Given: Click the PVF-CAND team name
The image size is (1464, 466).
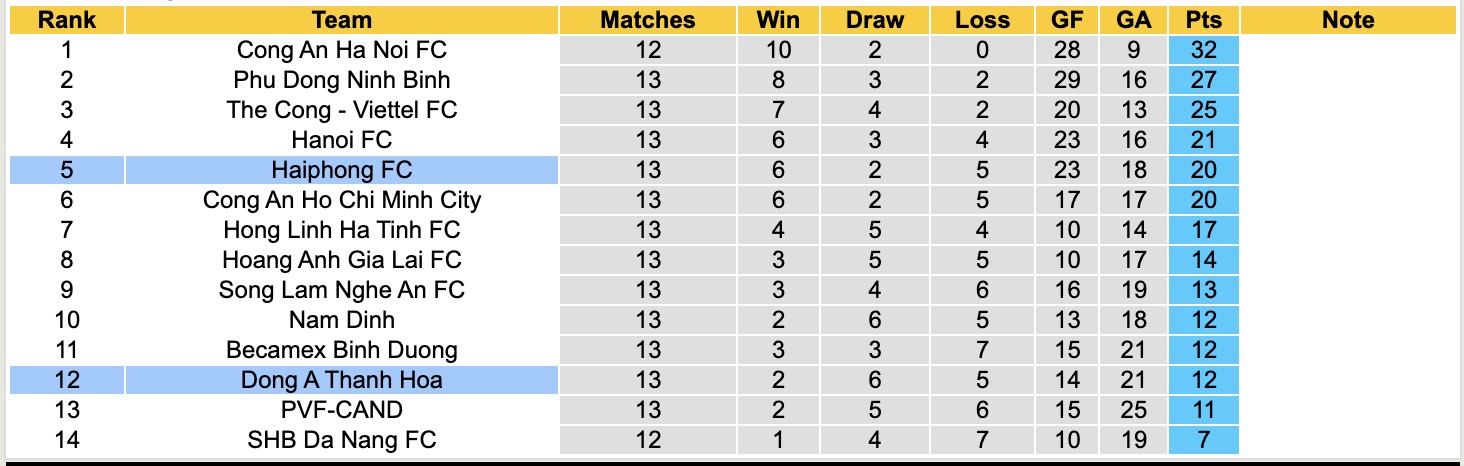Looking at the screenshot, I should [342, 410].
